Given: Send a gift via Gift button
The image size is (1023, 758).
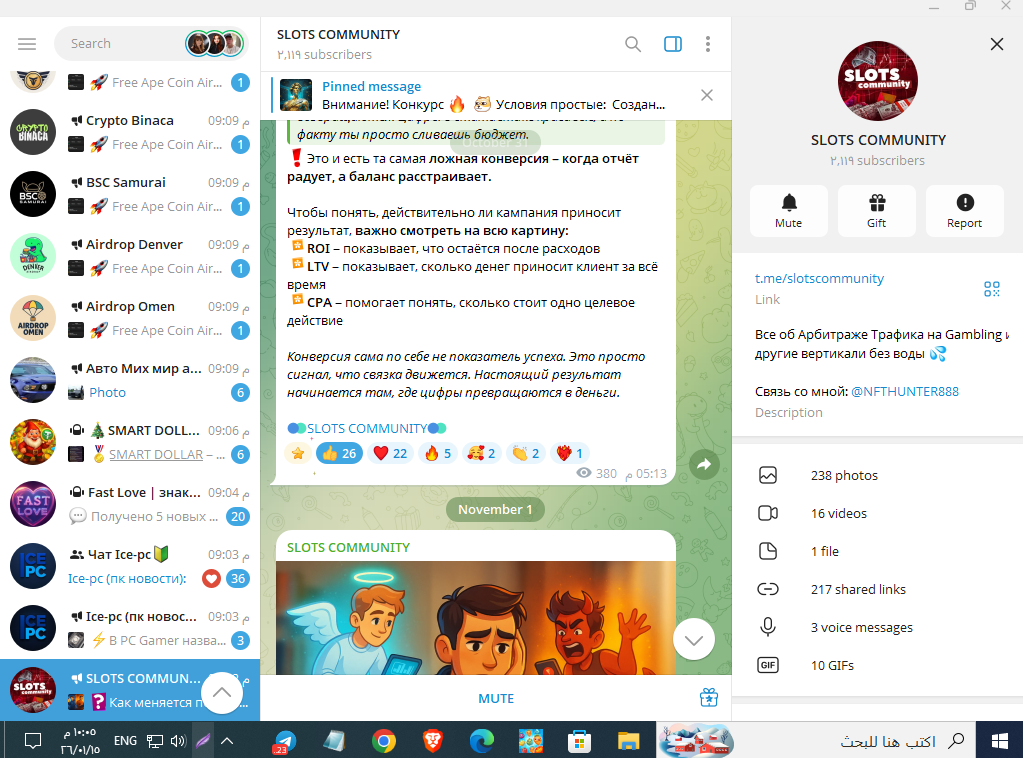Looking at the screenshot, I should pyautogui.click(x=877, y=211).
